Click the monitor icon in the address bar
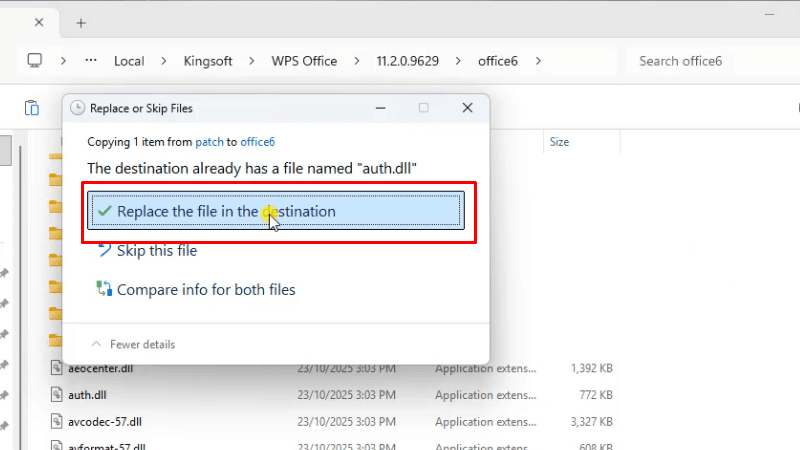Viewport: 800px width, 450px height. point(35,61)
